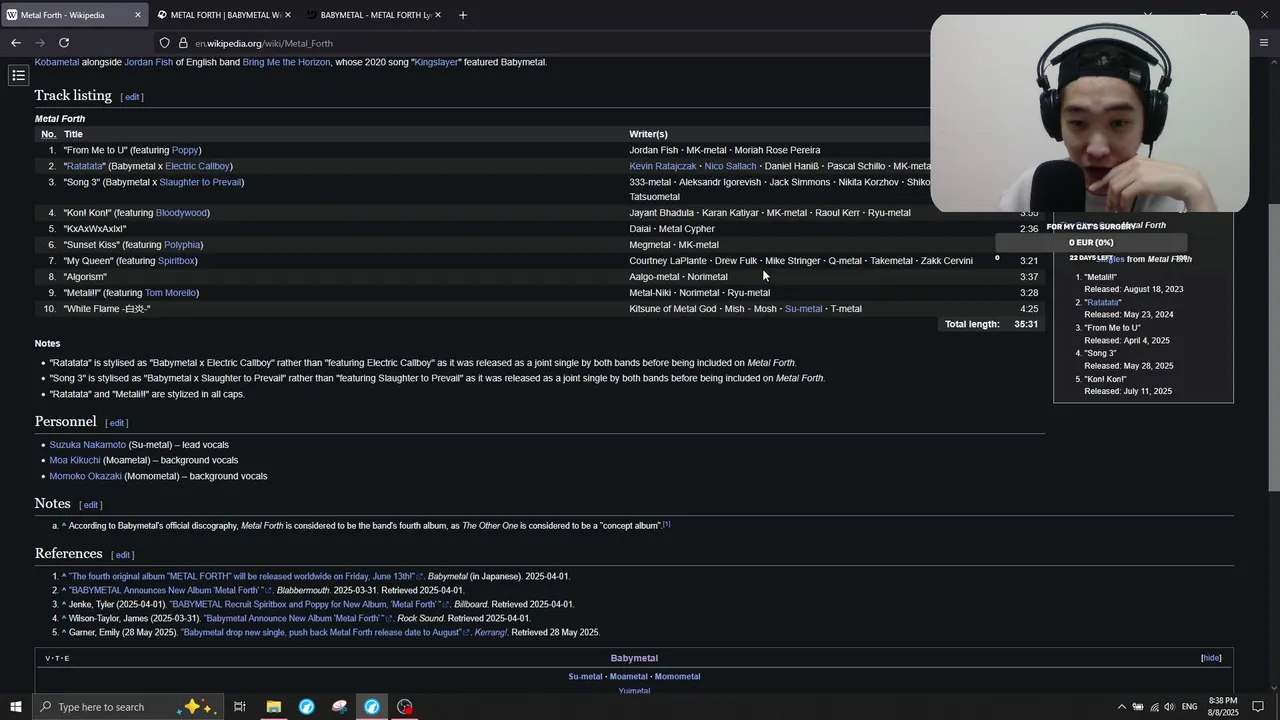1280x720 pixels.
Task: Open the Slaughter to Prevail link
Action: (x=200, y=182)
